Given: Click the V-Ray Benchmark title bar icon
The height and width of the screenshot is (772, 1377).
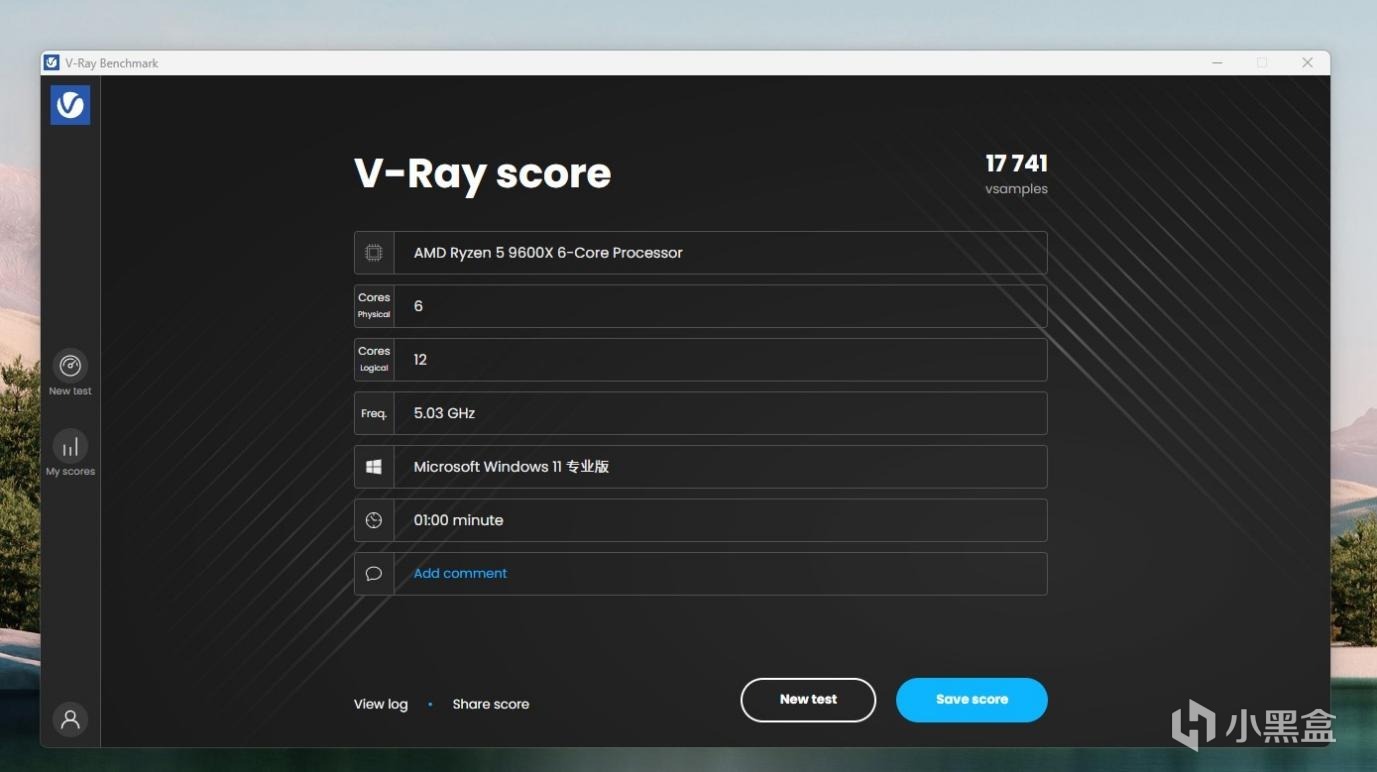Looking at the screenshot, I should 52,63.
